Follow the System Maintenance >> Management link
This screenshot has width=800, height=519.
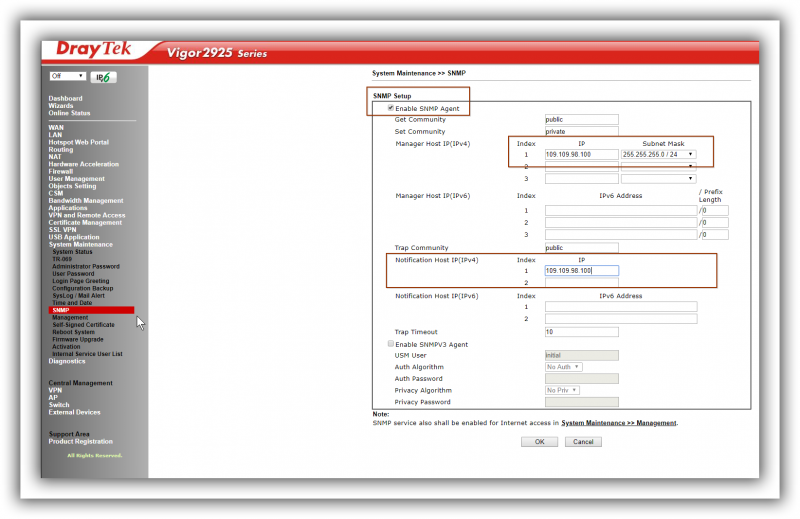pos(619,423)
